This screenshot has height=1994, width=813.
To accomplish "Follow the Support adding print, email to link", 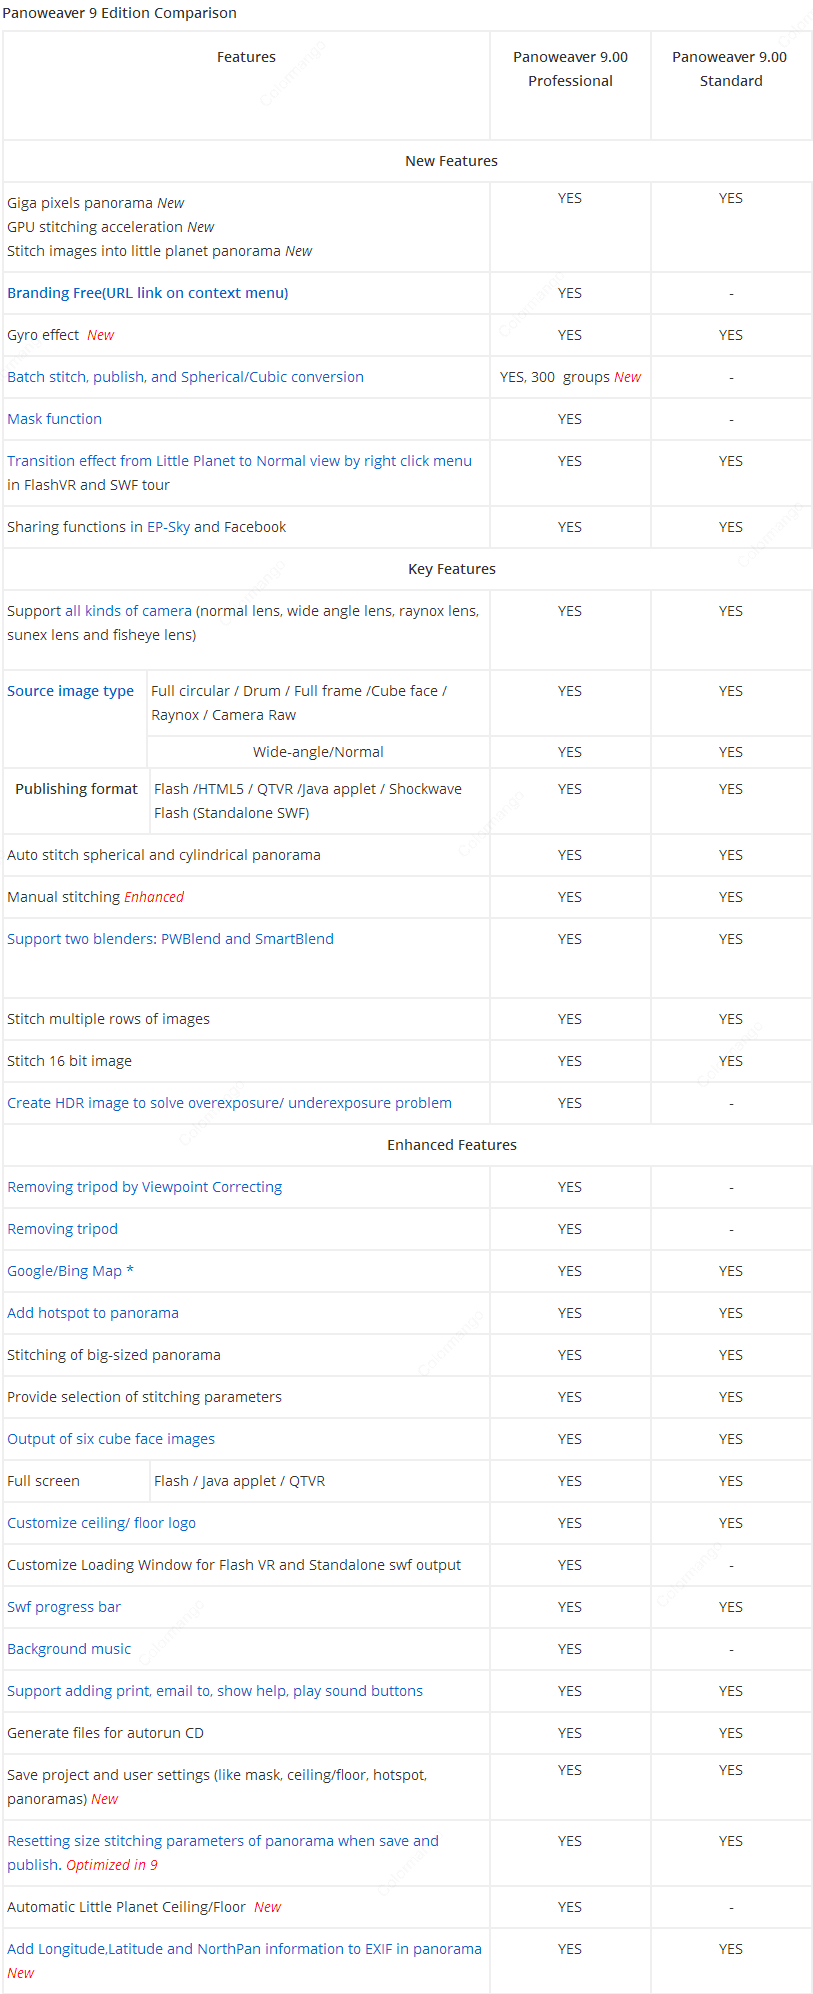I will pyautogui.click(x=215, y=1691).
